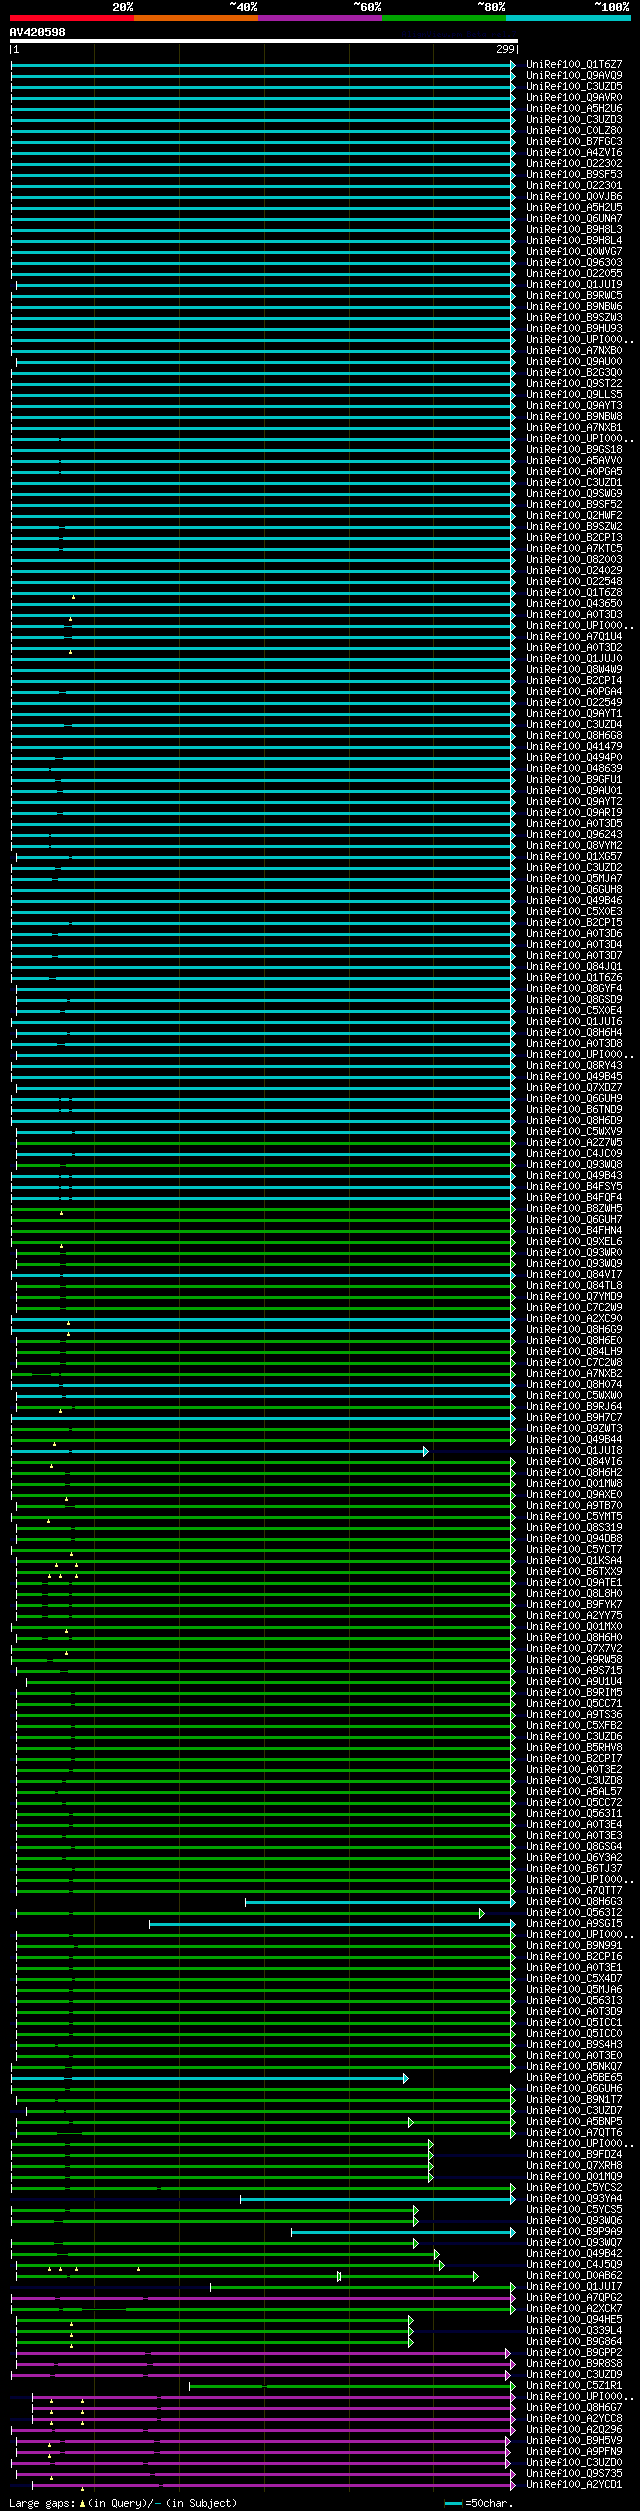This screenshot has height=2511, width=640.
Task: Open hit UniRef100_Q9AVQ9
Action: pos(574,75)
